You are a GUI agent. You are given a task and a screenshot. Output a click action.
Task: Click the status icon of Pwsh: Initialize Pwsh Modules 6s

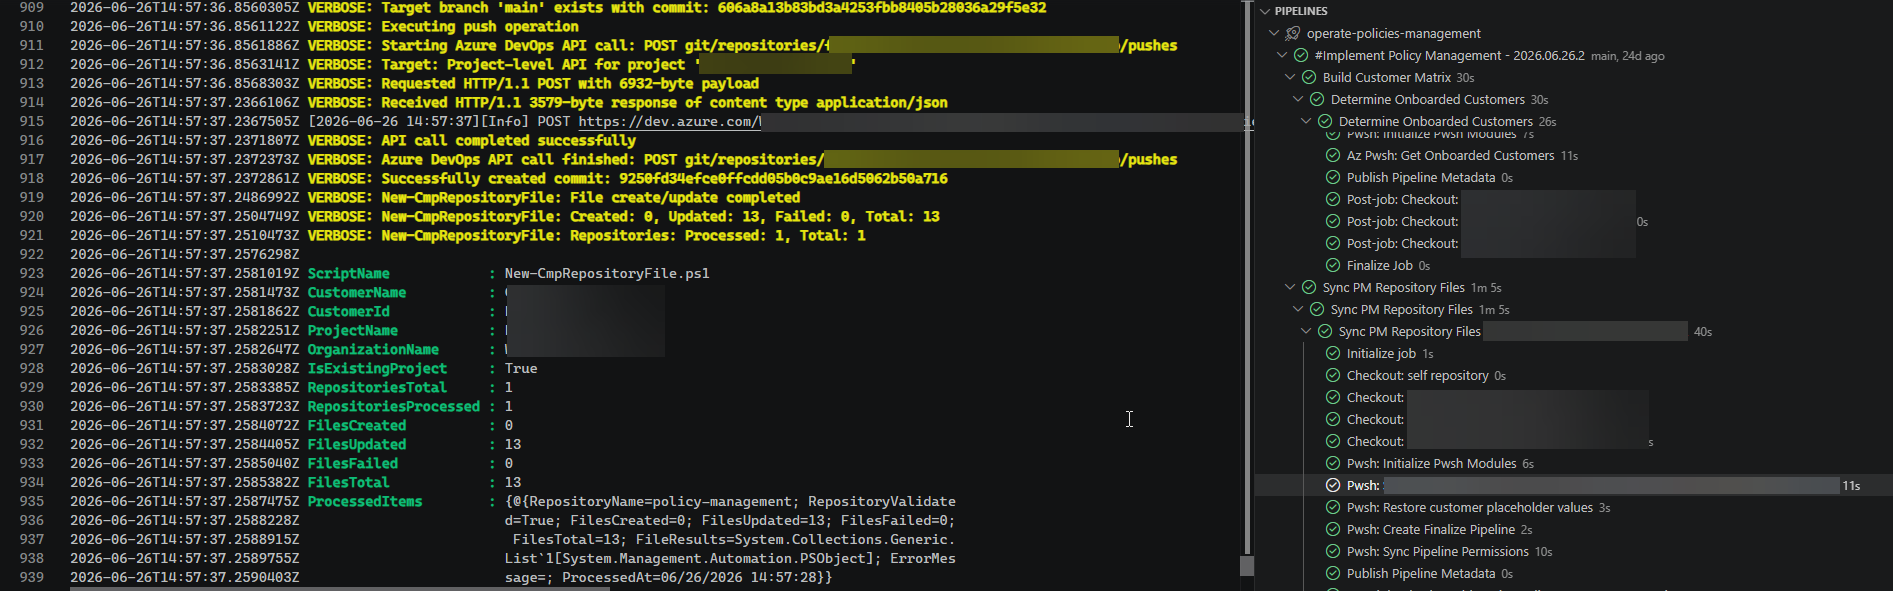pyautogui.click(x=1333, y=463)
